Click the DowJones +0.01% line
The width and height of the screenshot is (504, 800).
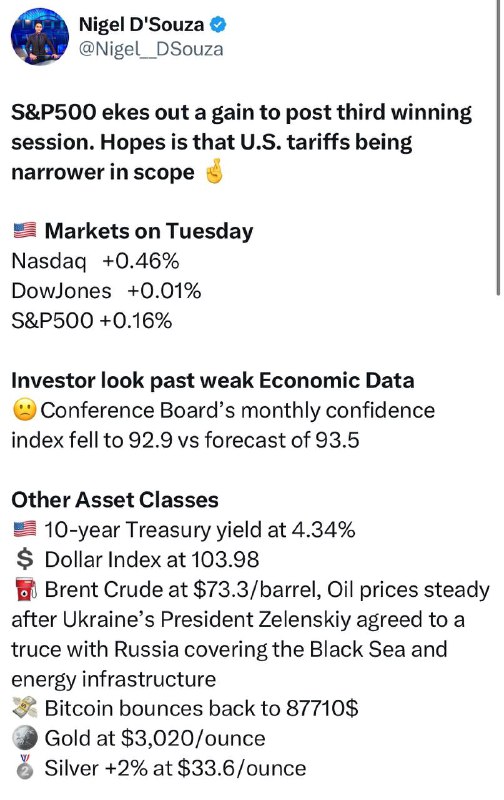[106, 291]
